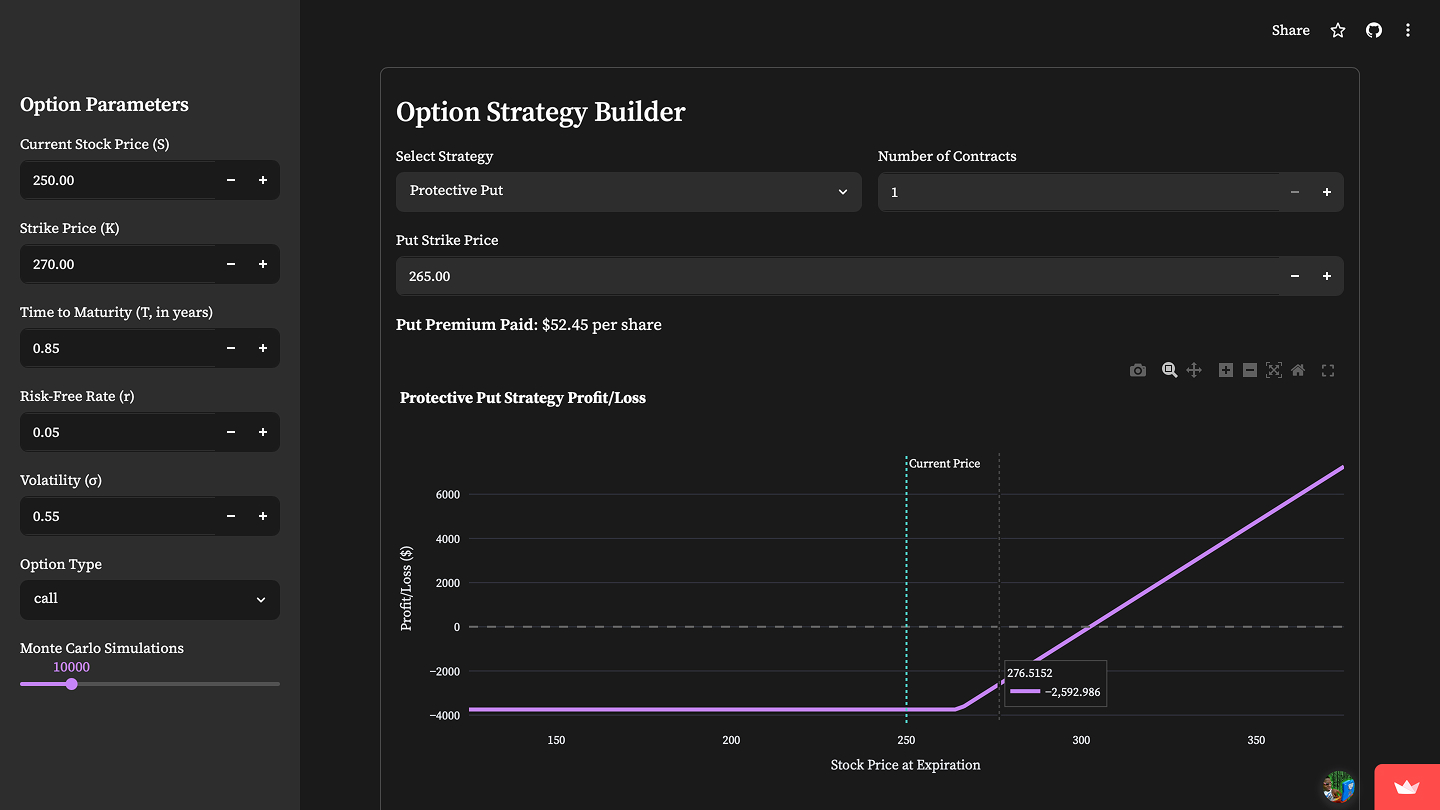
Task: Reset plot axes with home icon
Action: coord(1298,370)
